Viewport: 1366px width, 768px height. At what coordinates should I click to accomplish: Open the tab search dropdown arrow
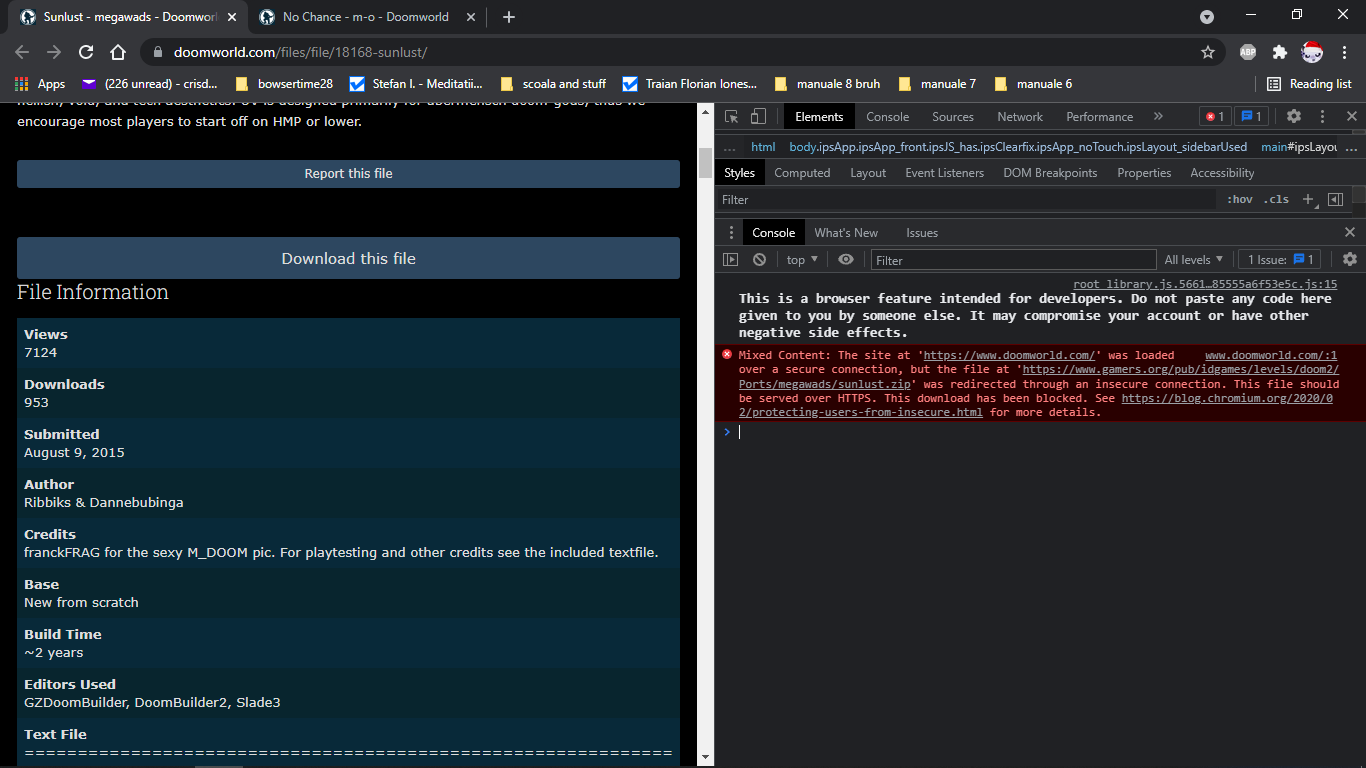click(1207, 17)
